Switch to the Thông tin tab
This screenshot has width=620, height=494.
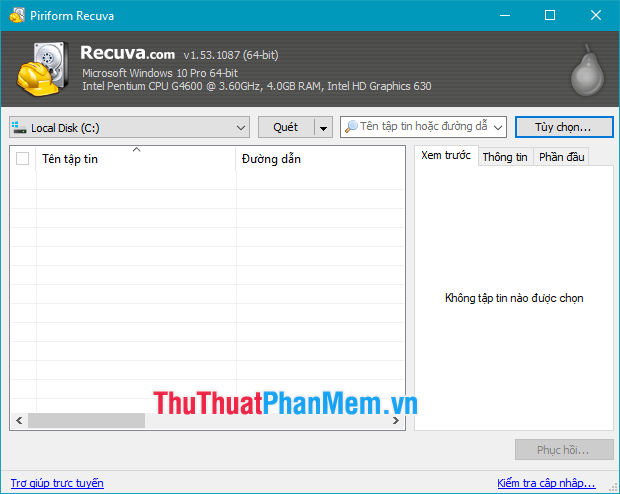(x=505, y=157)
